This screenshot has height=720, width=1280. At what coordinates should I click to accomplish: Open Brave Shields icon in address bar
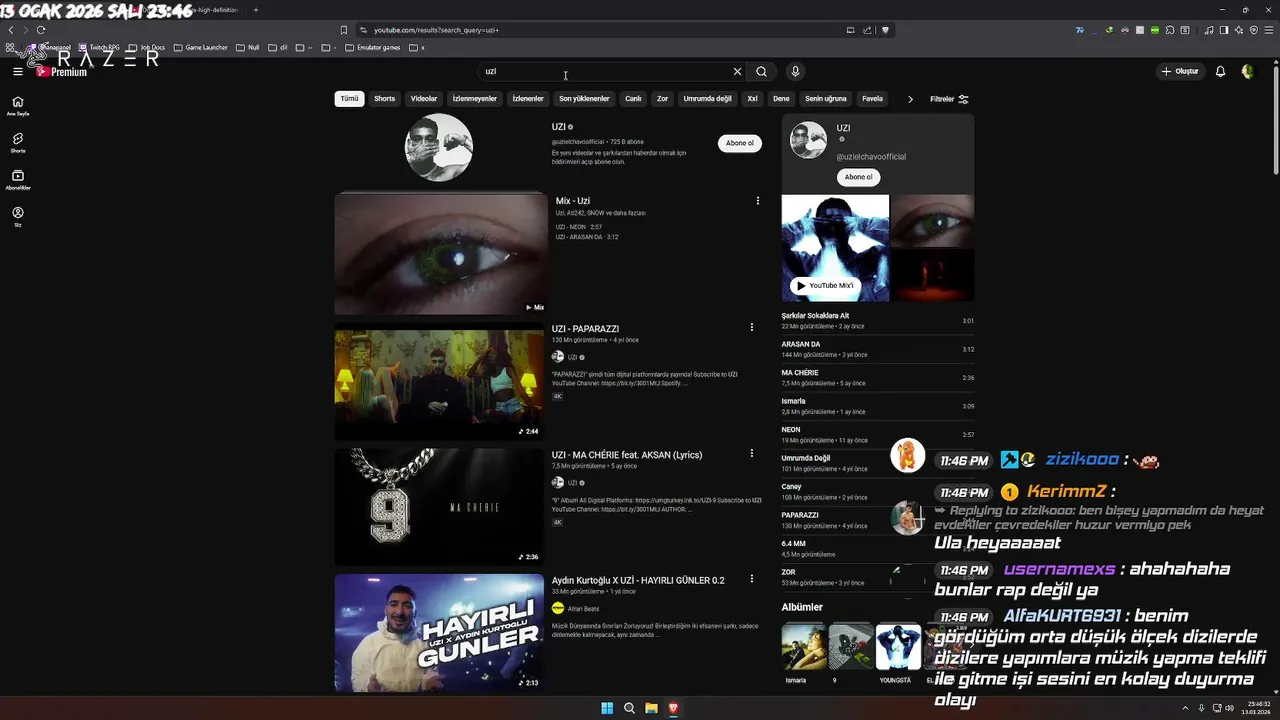click(x=885, y=30)
